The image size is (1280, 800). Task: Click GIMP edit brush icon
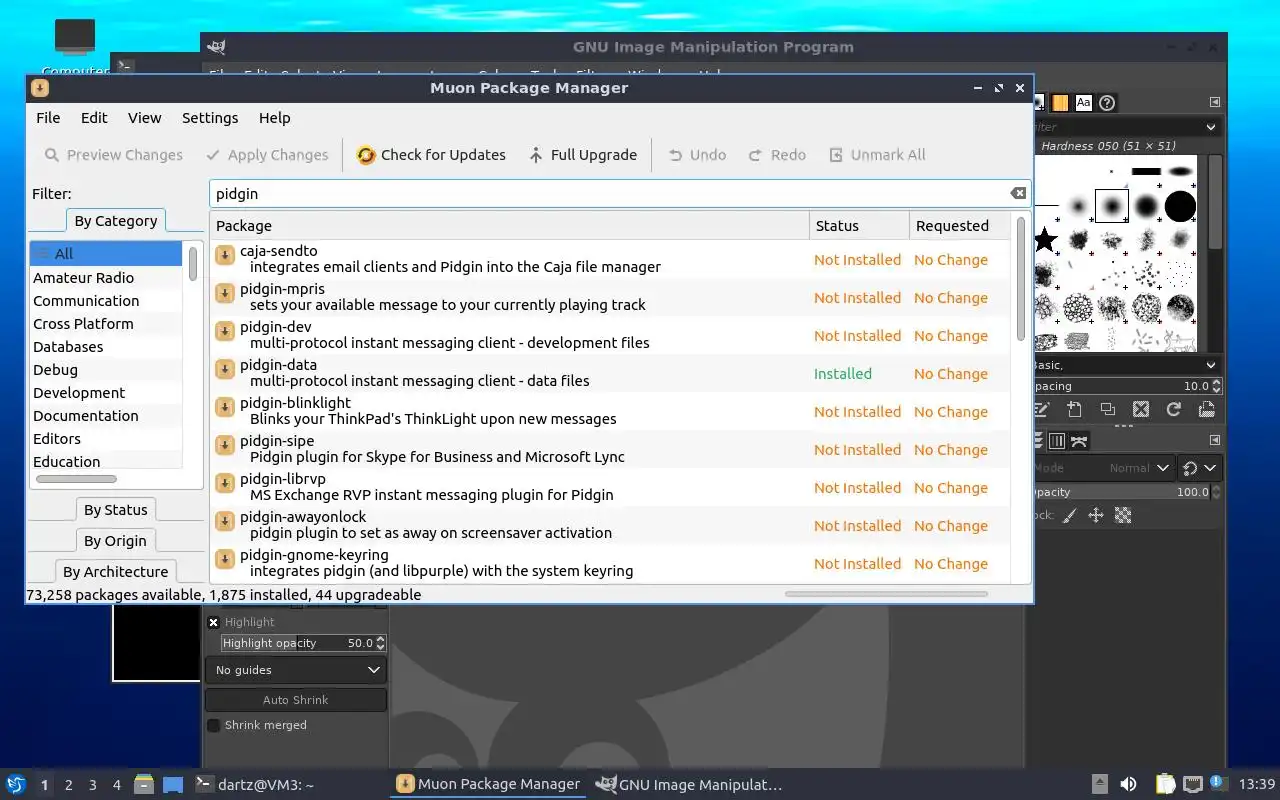[x=1041, y=409]
